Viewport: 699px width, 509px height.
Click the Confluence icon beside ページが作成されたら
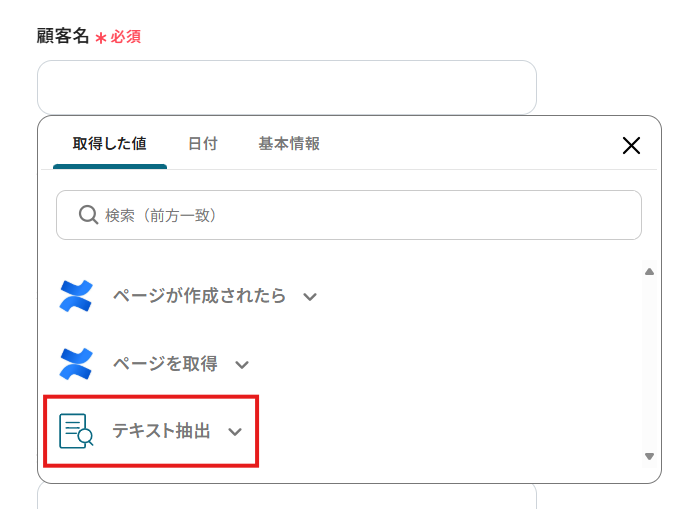point(76,296)
